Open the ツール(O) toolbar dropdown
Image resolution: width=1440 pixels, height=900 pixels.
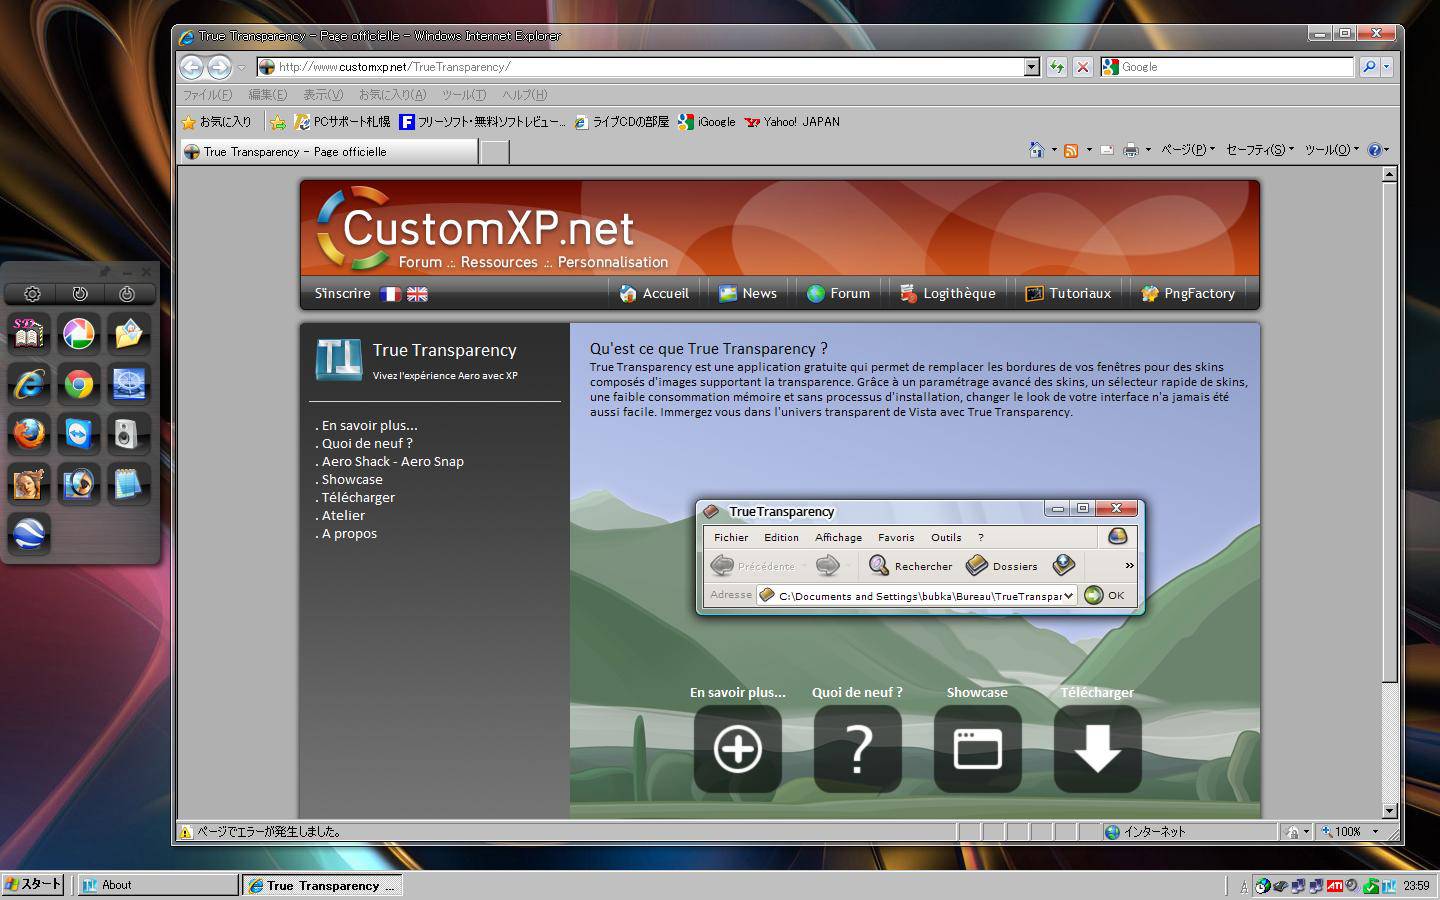pos(1332,150)
